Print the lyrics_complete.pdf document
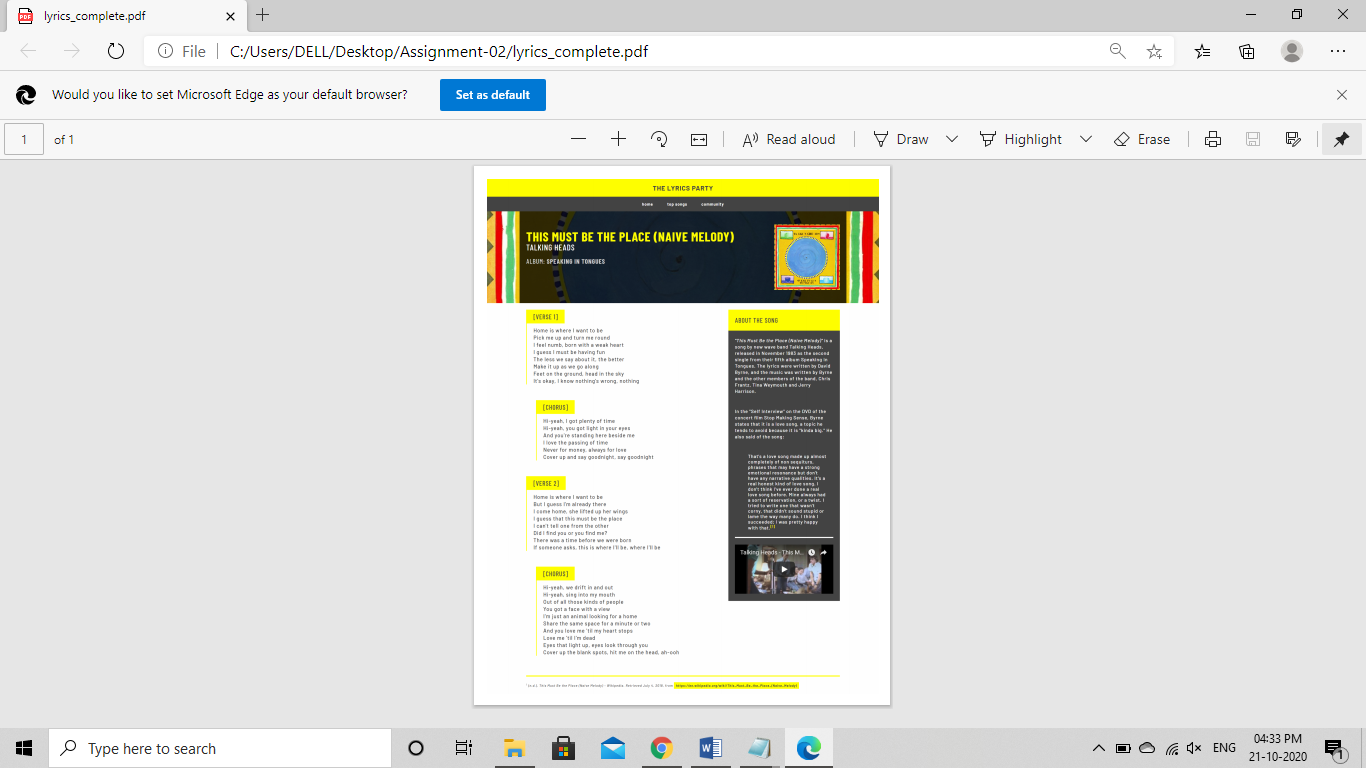1366x768 pixels. [x=1213, y=139]
